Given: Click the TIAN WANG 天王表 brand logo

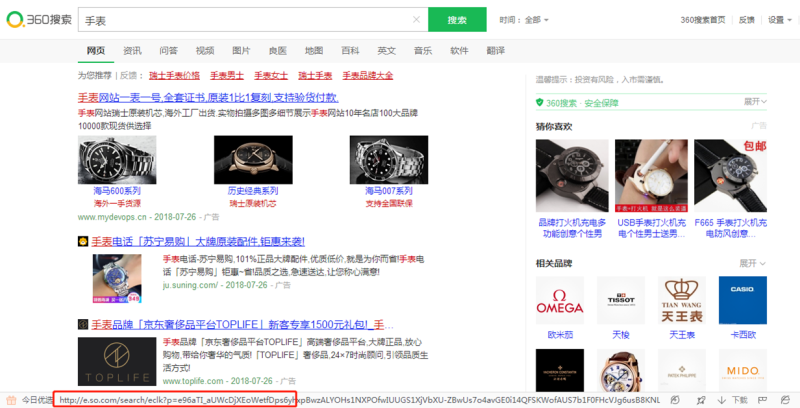Looking at the screenshot, I should click(682, 300).
